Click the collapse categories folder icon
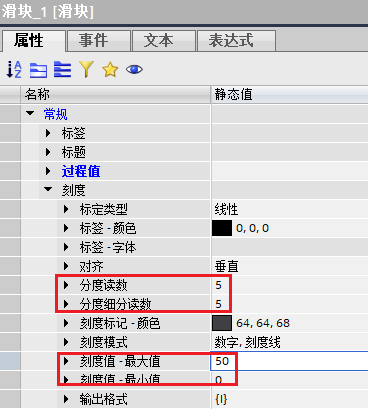 click(x=38, y=70)
